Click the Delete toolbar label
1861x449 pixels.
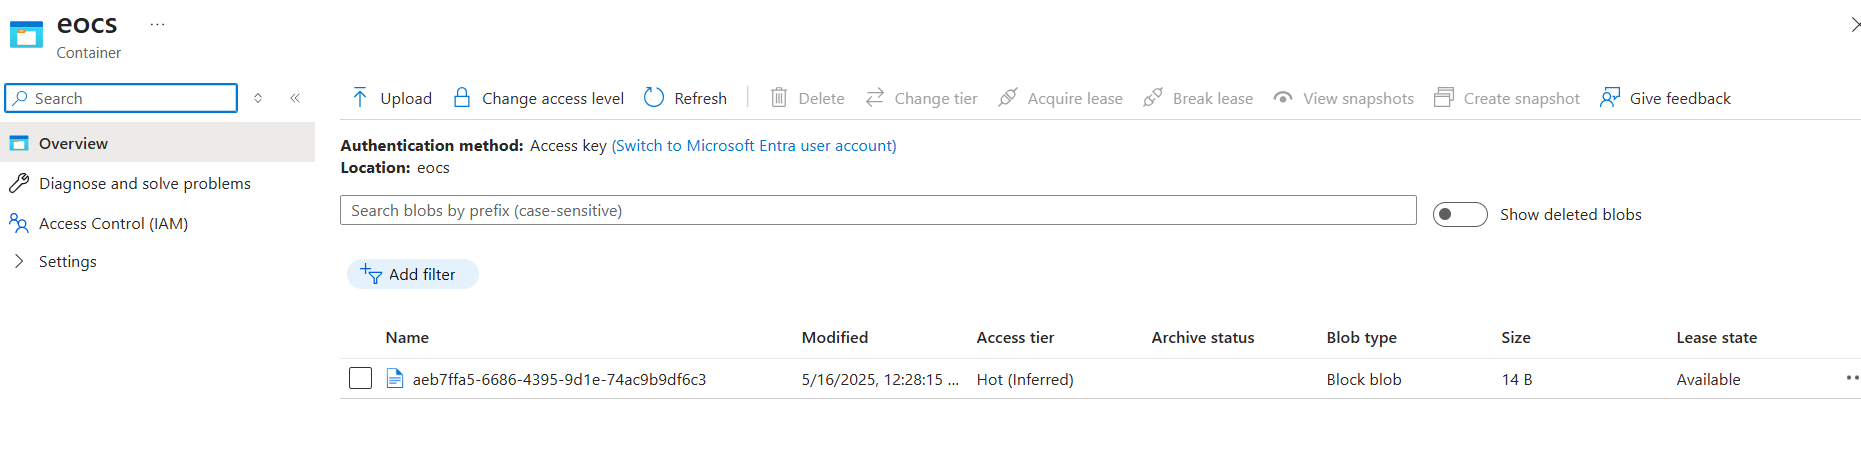pyautogui.click(x=821, y=98)
